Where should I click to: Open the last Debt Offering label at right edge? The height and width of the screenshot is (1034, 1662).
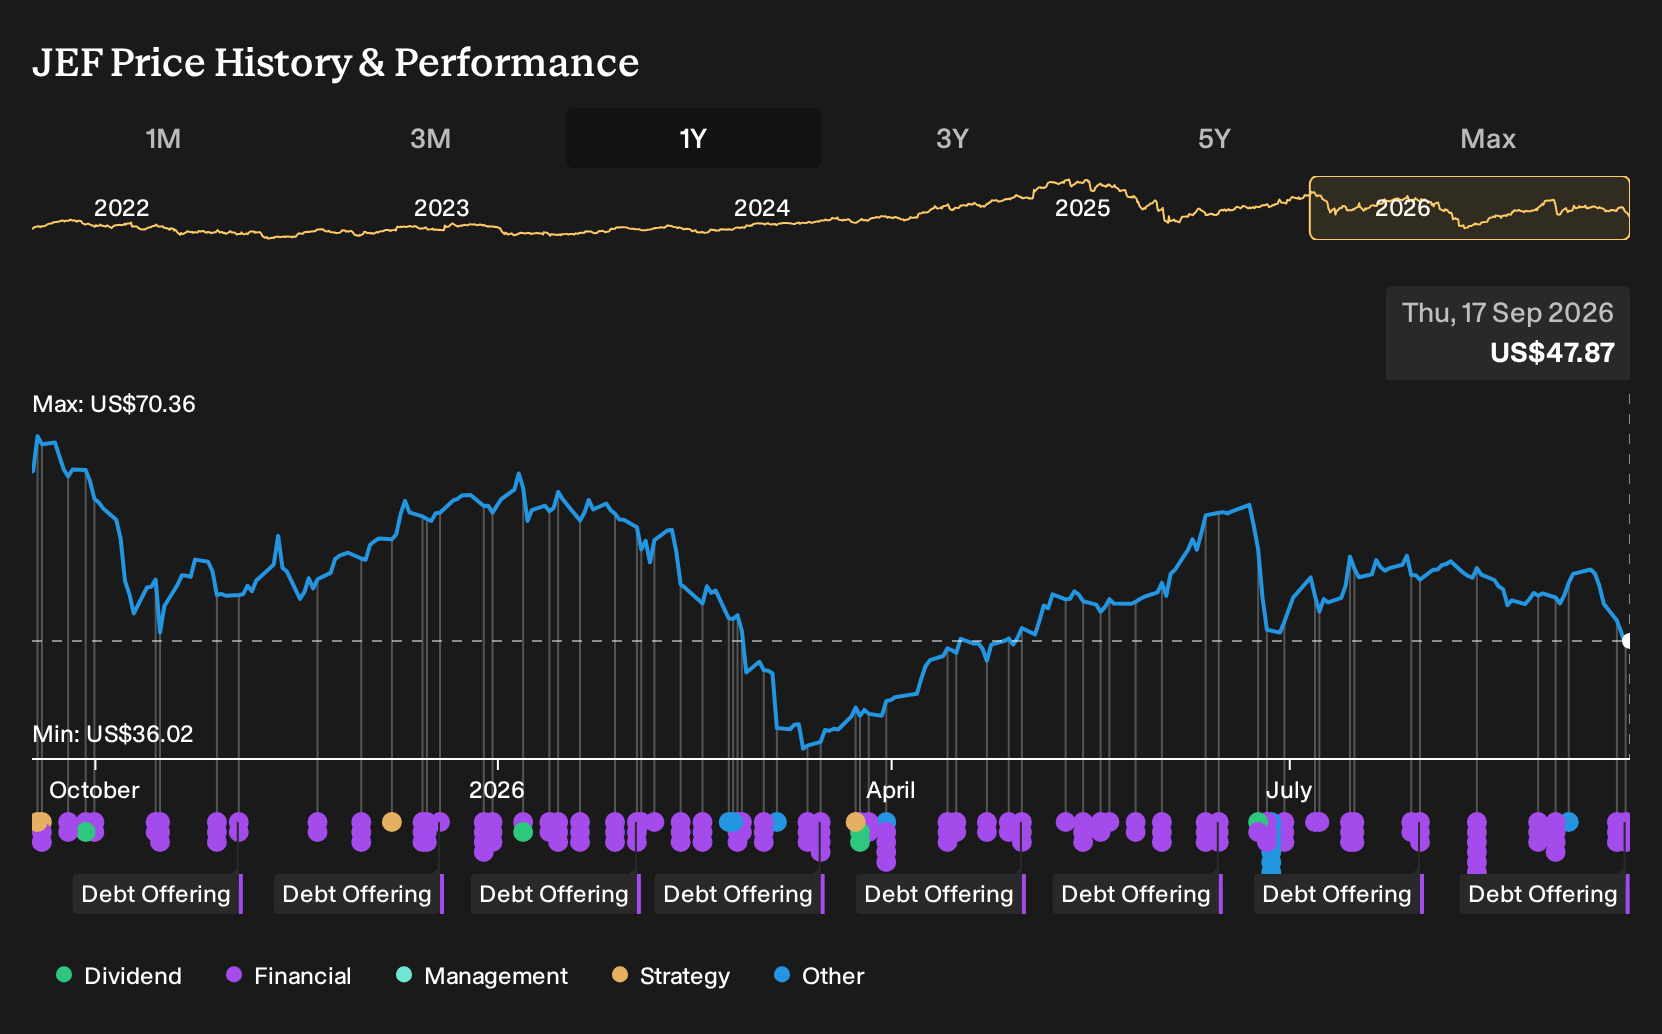(x=1545, y=894)
